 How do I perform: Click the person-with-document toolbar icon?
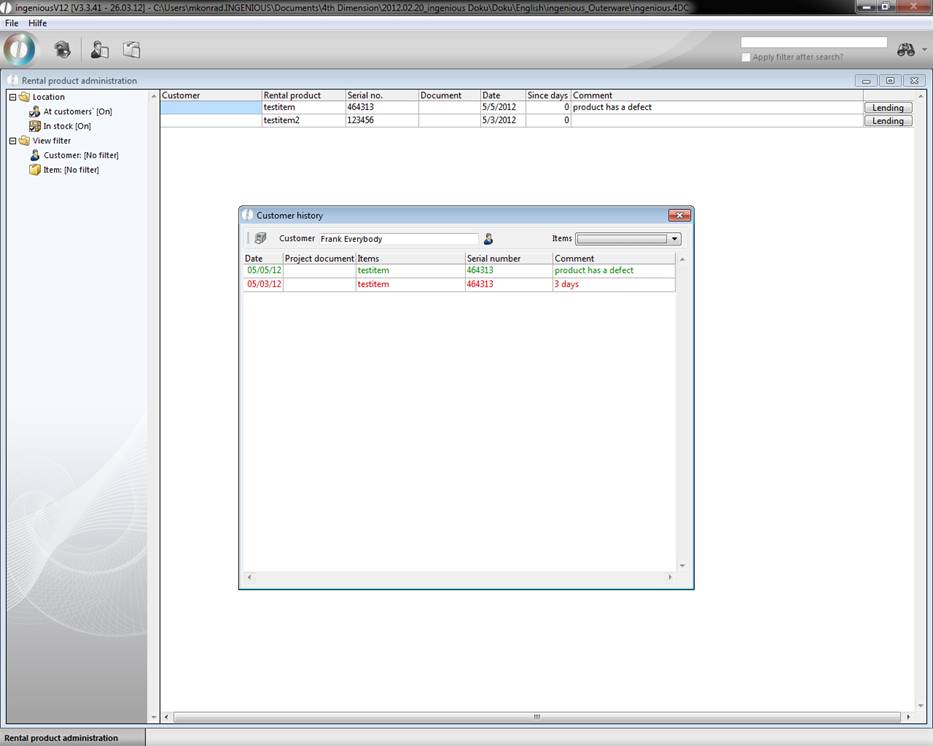click(x=99, y=49)
